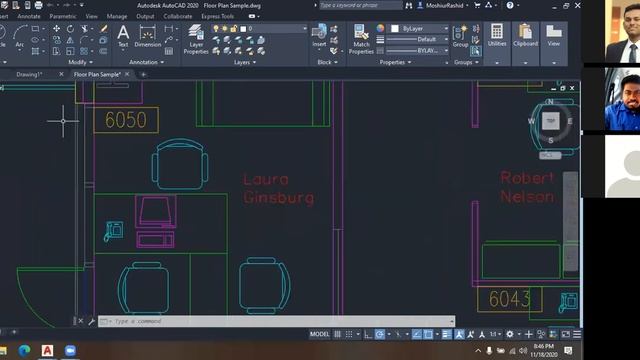This screenshot has height=360, width=640.
Task: Expand the Properties panel dropdown
Action: click(395, 62)
